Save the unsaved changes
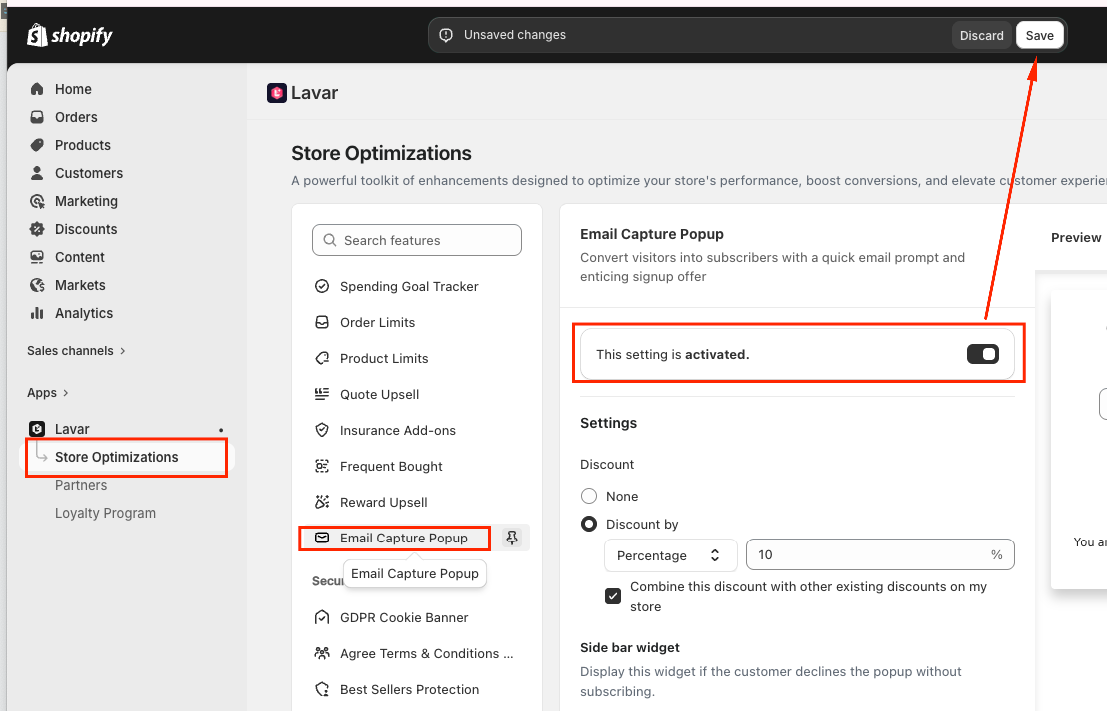Viewport: 1107px width, 711px height. click(1039, 35)
